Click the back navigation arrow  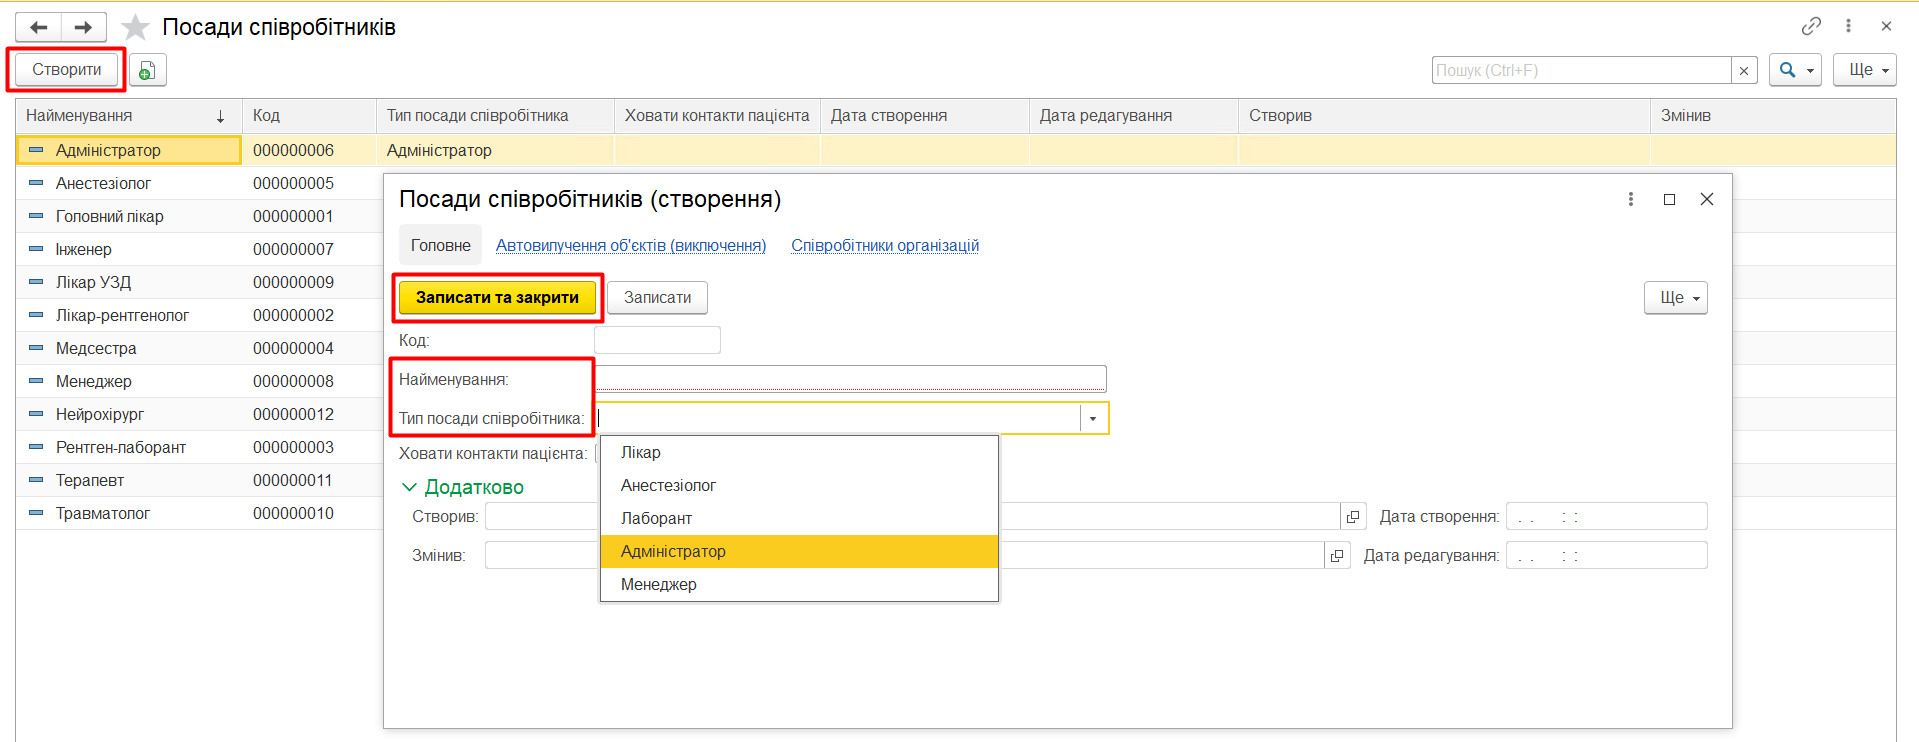pos(39,27)
